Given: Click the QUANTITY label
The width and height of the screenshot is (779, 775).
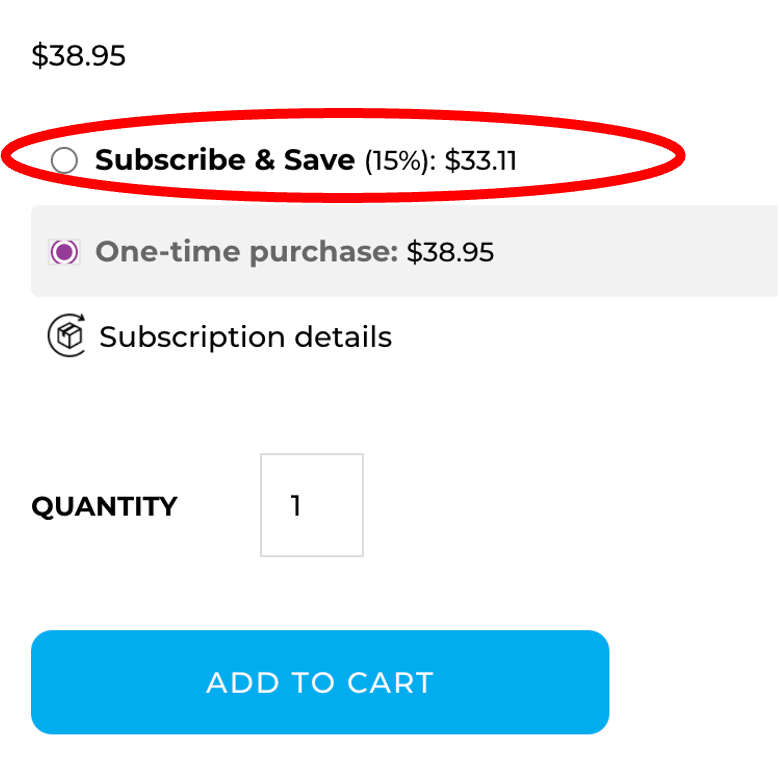Looking at the screenshot, I should point(104,507).
